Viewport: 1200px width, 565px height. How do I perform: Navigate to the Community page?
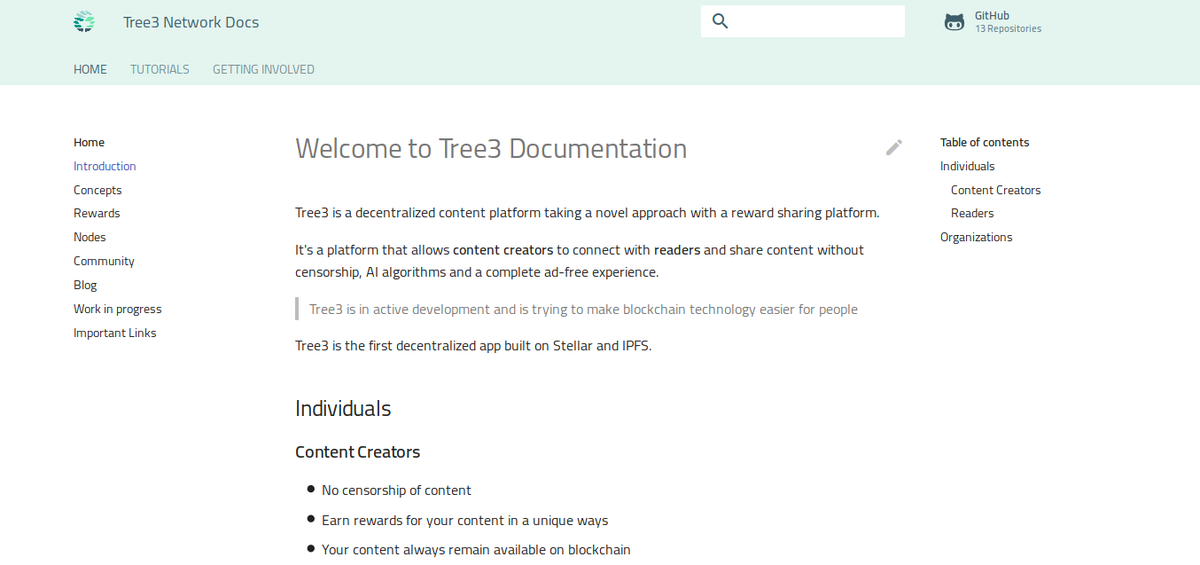tap(104, 261)
